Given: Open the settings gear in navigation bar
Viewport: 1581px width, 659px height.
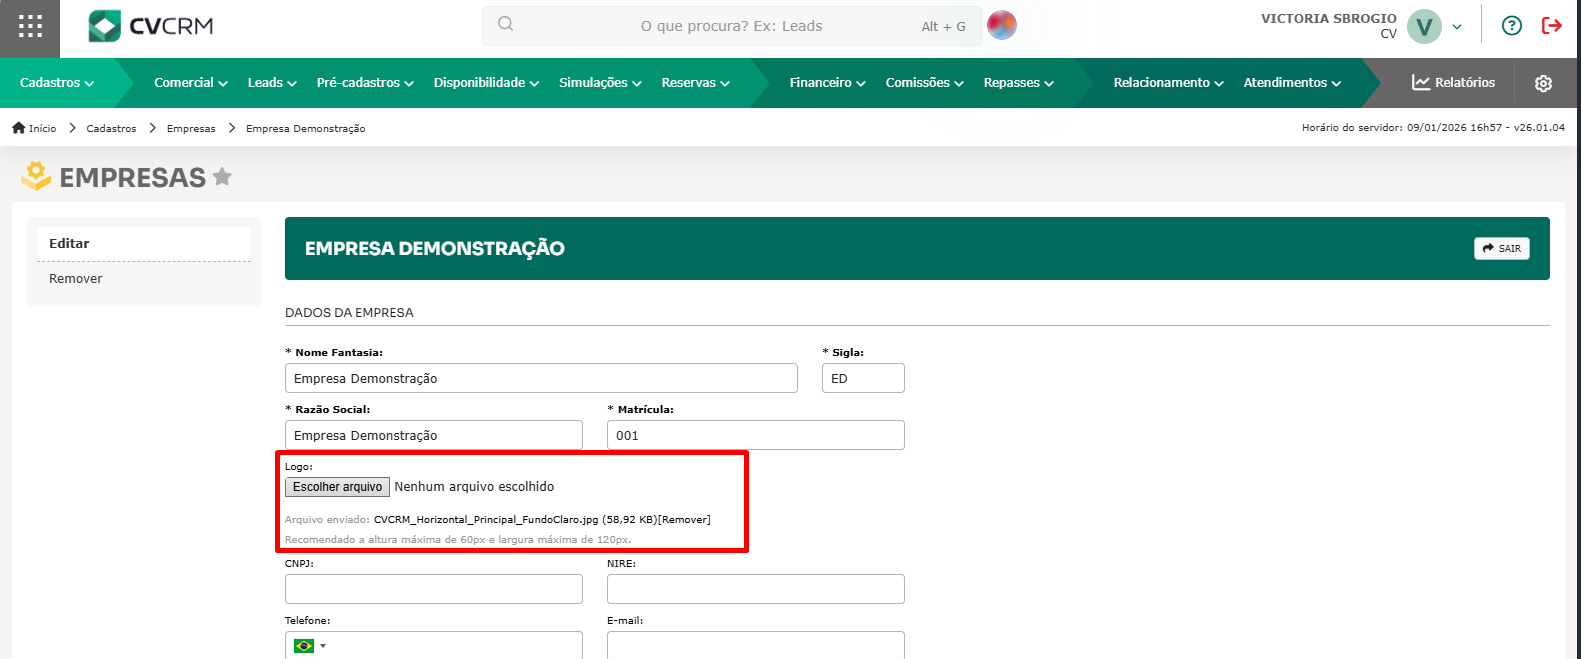Looking at the screenshot, I should coord(1543,83).
